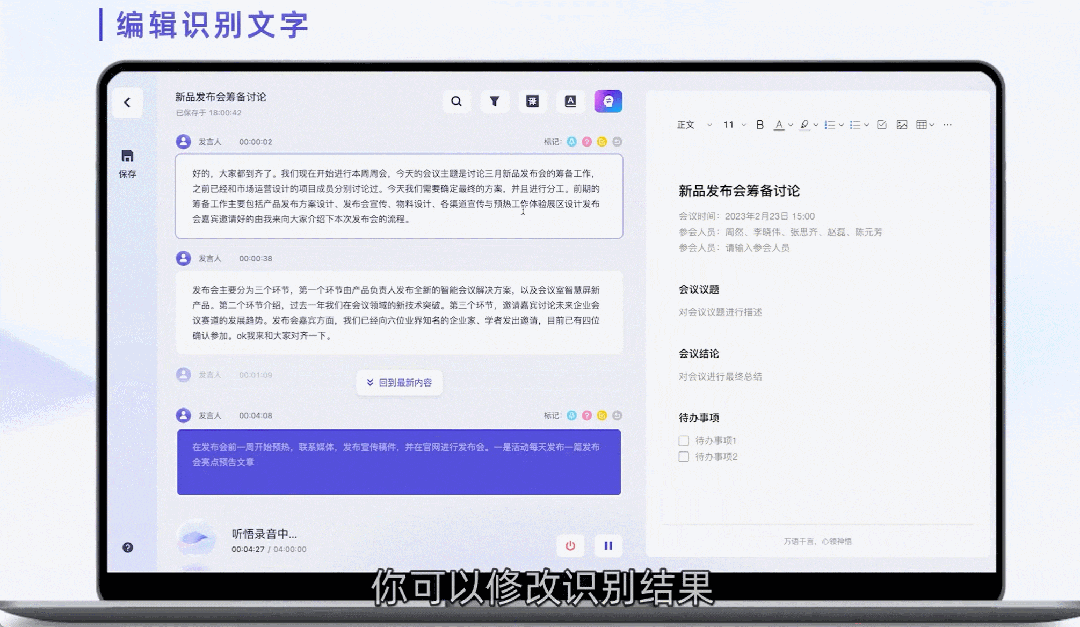Click the 听悟 recording waveform thumbnail
Viewport: 1080px width, 627px height.
pos(196,538)
